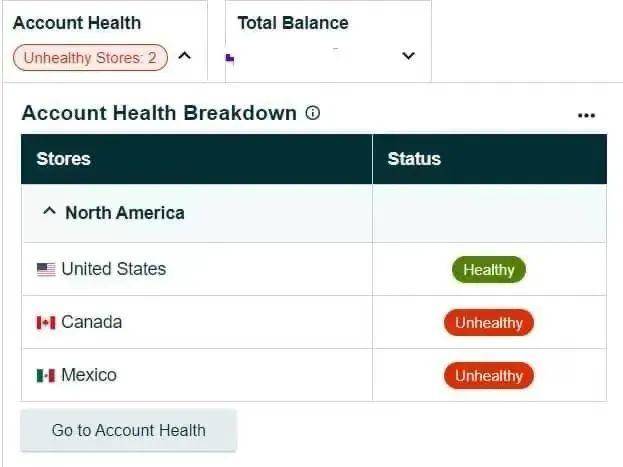Collapse the Account Health panel chevron

pyautogui.click(x=184, y=56)
